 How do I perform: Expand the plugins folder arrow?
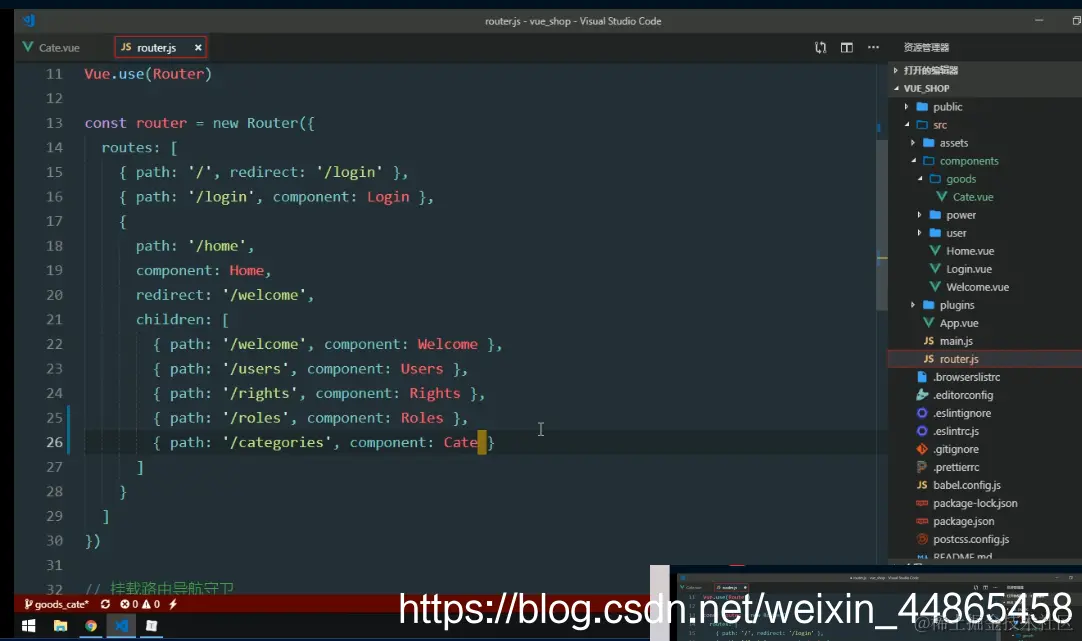point(913,305)
